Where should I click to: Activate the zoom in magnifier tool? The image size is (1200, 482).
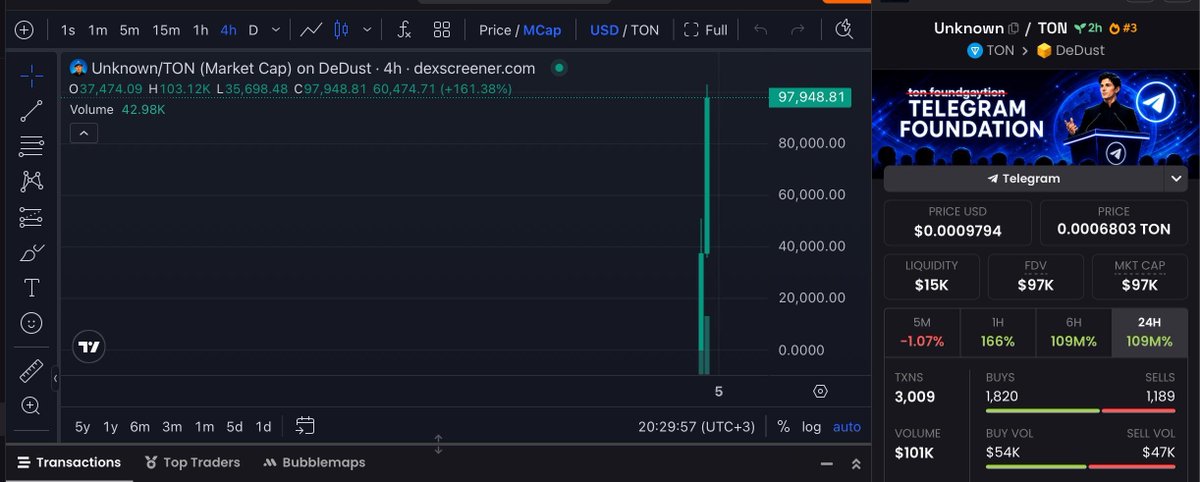pos(31,406)
